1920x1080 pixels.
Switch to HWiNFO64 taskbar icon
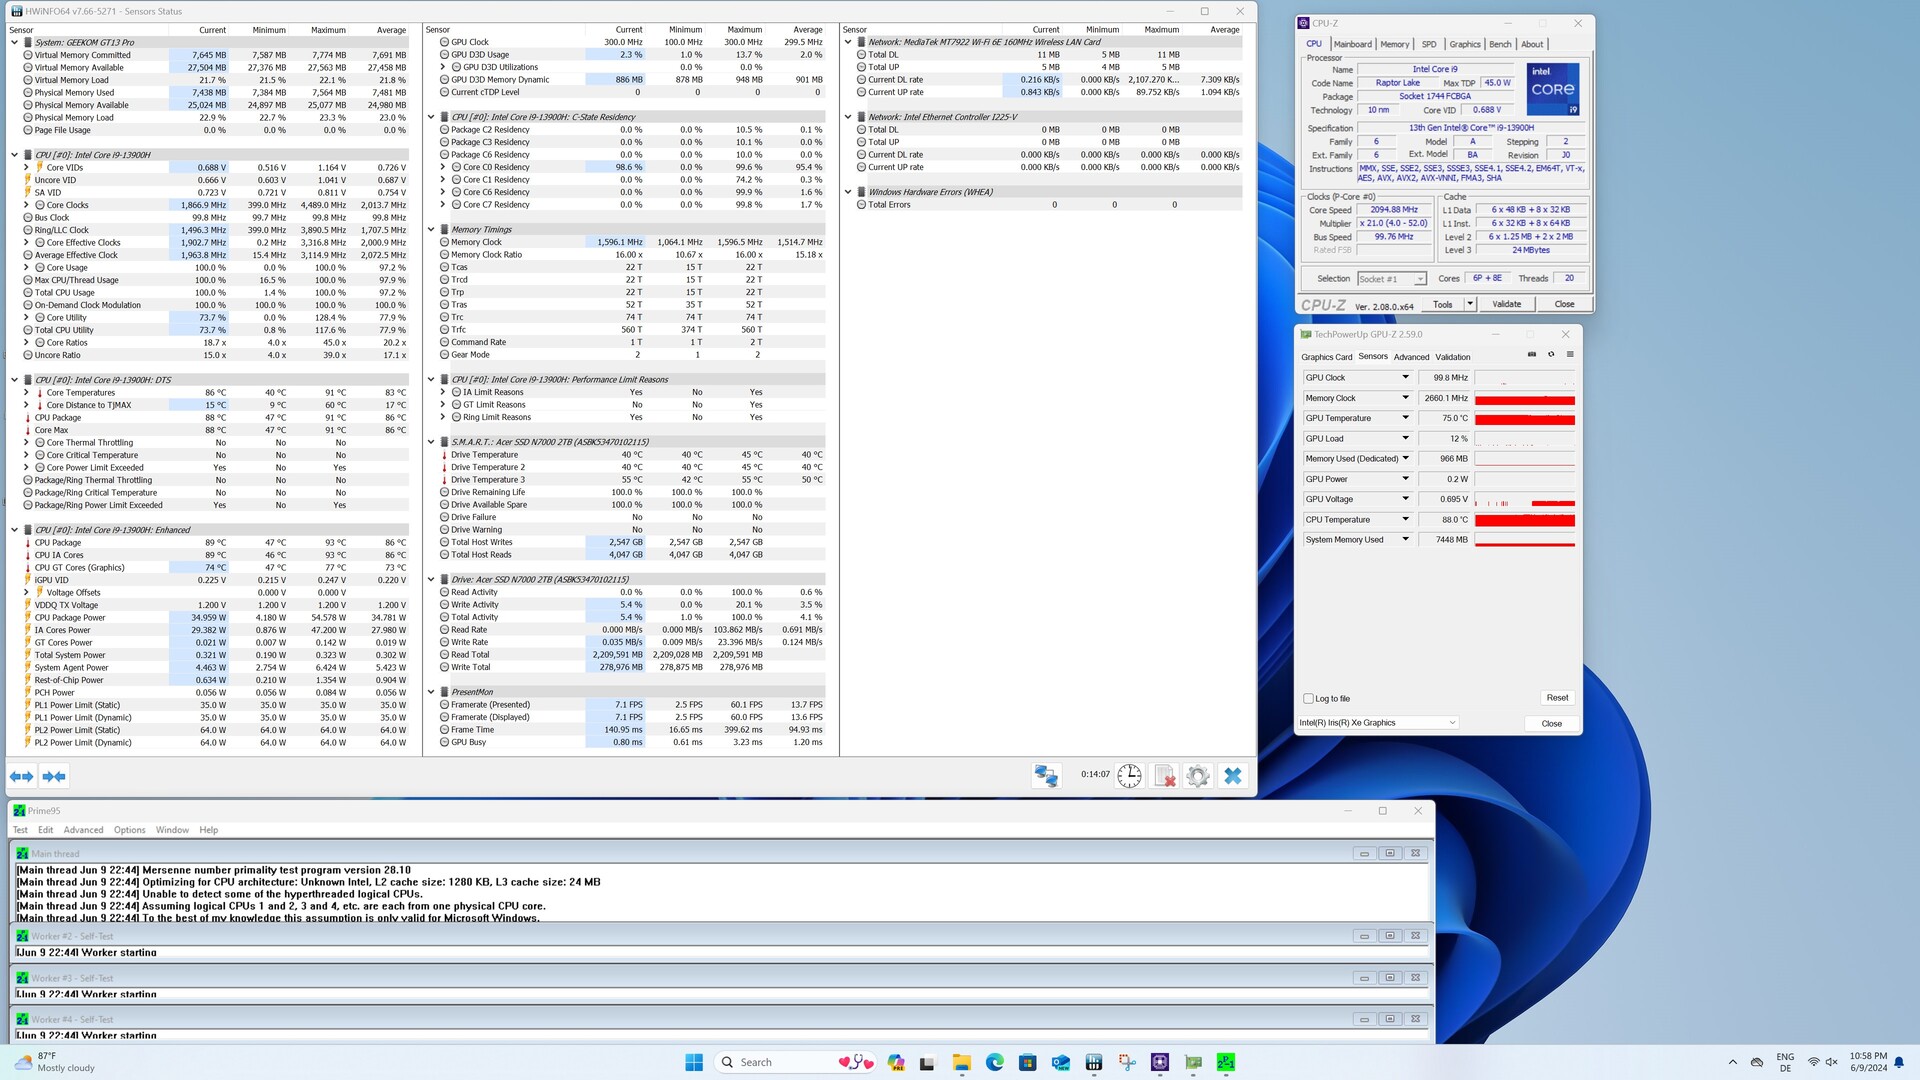click(1094, 1062)
